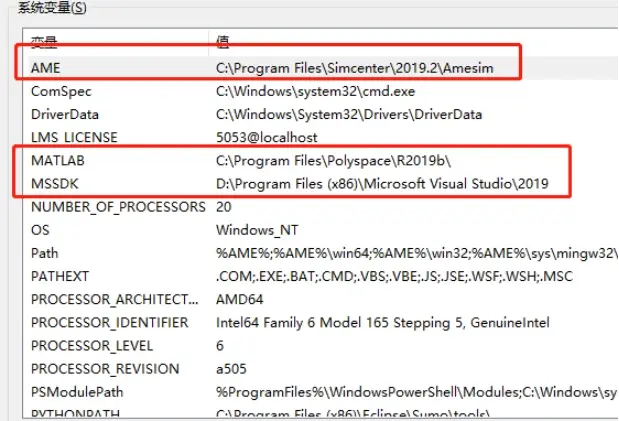Screen dimensions: 619x421
Task: Click the Intel64 Family 6 value
Action: coord(383,323)
